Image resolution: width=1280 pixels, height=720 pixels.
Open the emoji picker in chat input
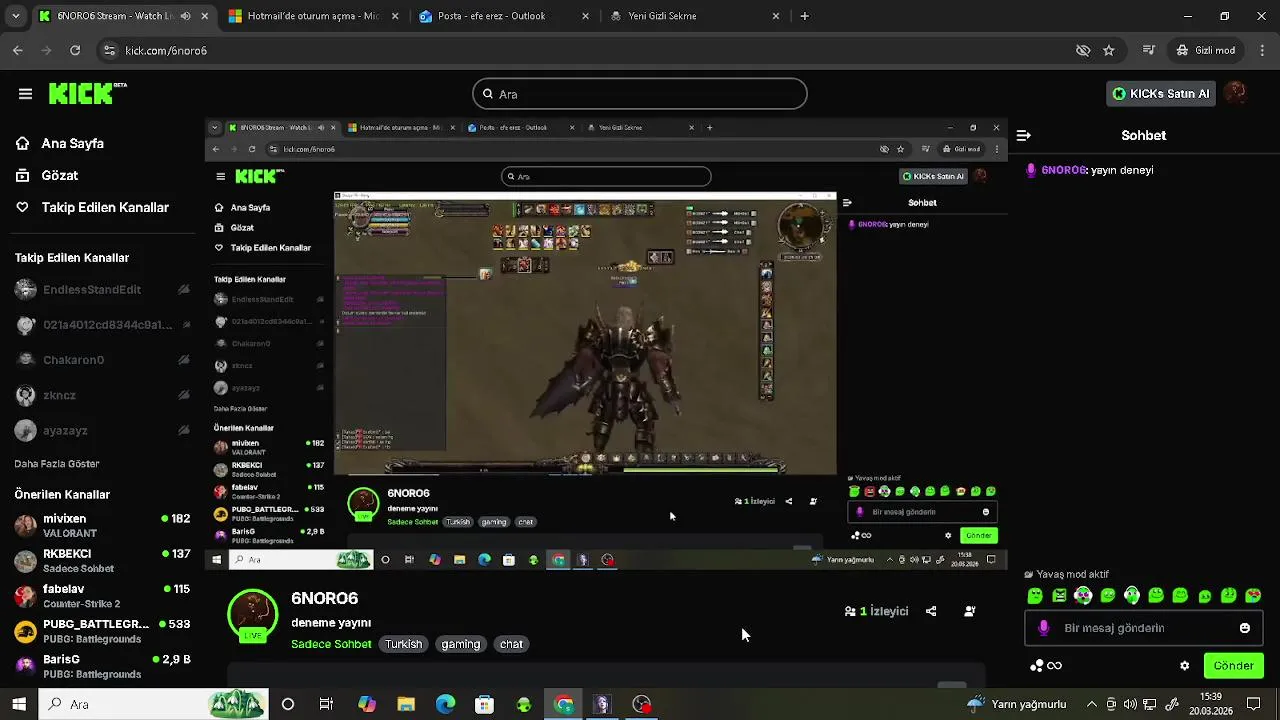coord(1245,628)
